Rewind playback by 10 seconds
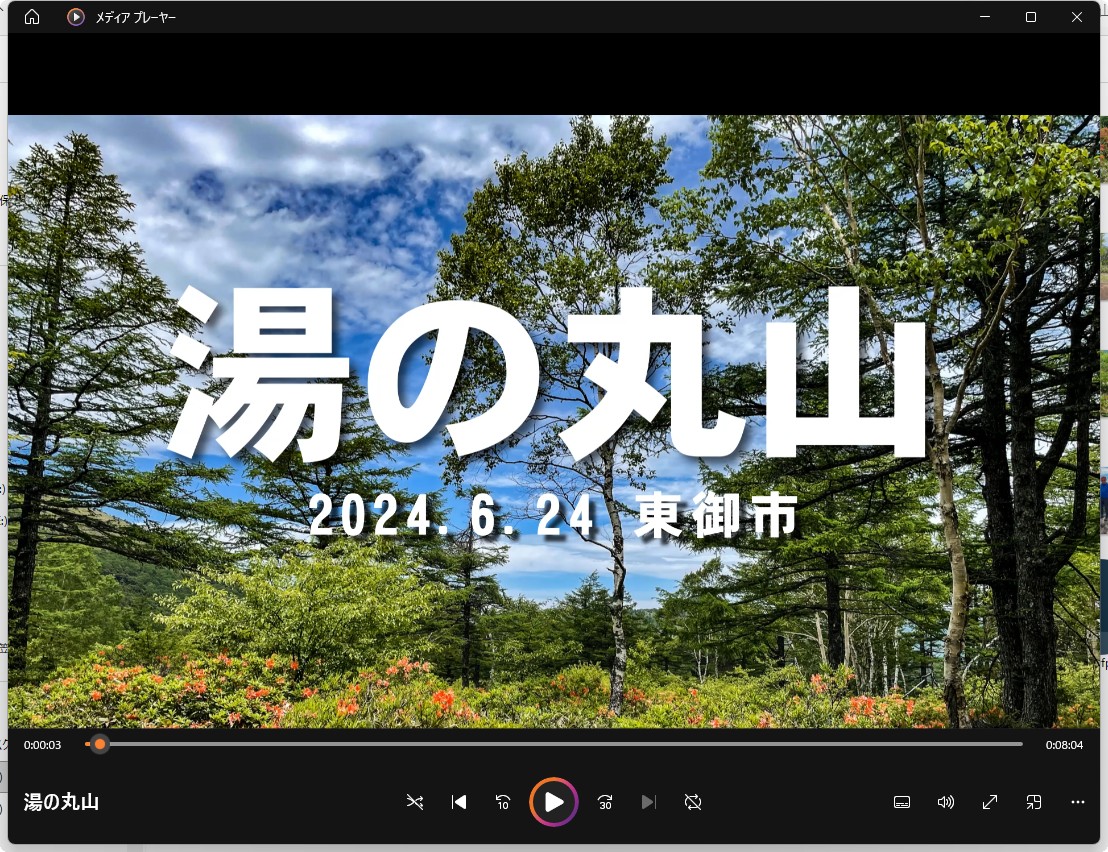 [504, 801]
